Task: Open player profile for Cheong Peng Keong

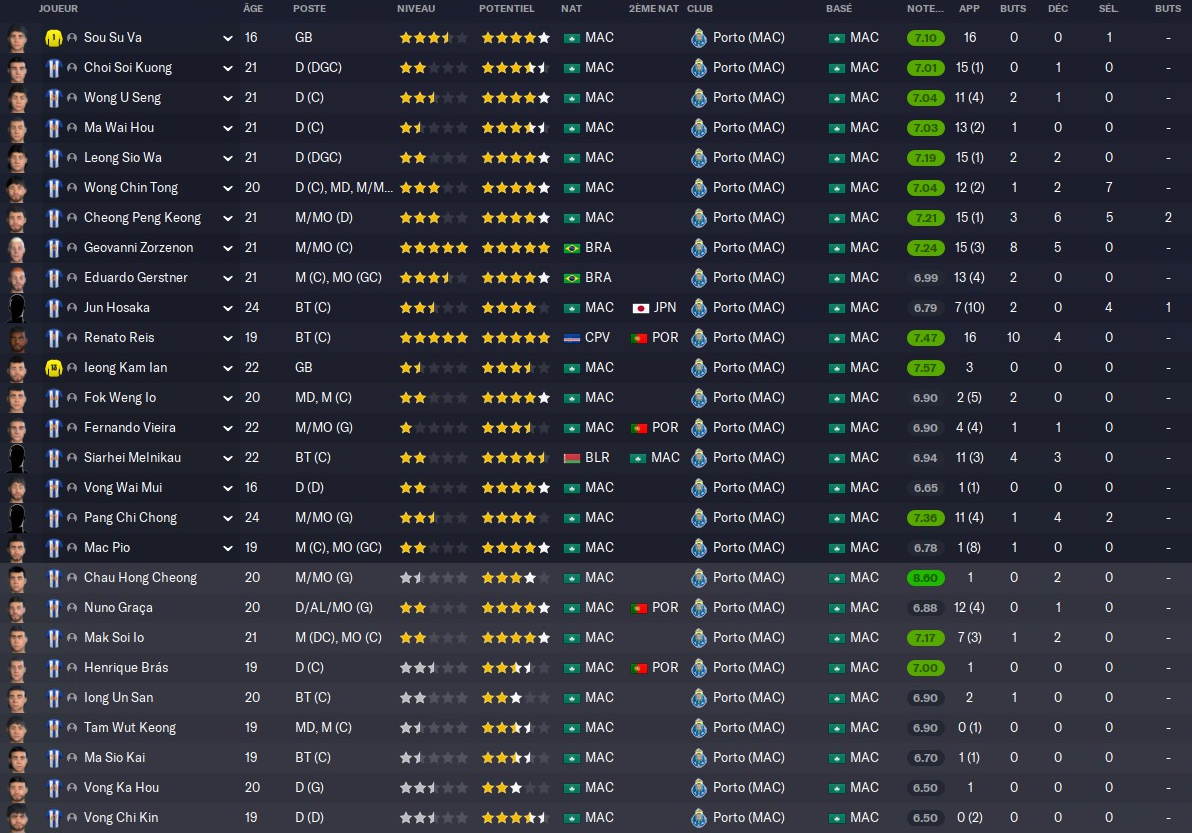Action: pyautogui.click(x=142, y=217)
